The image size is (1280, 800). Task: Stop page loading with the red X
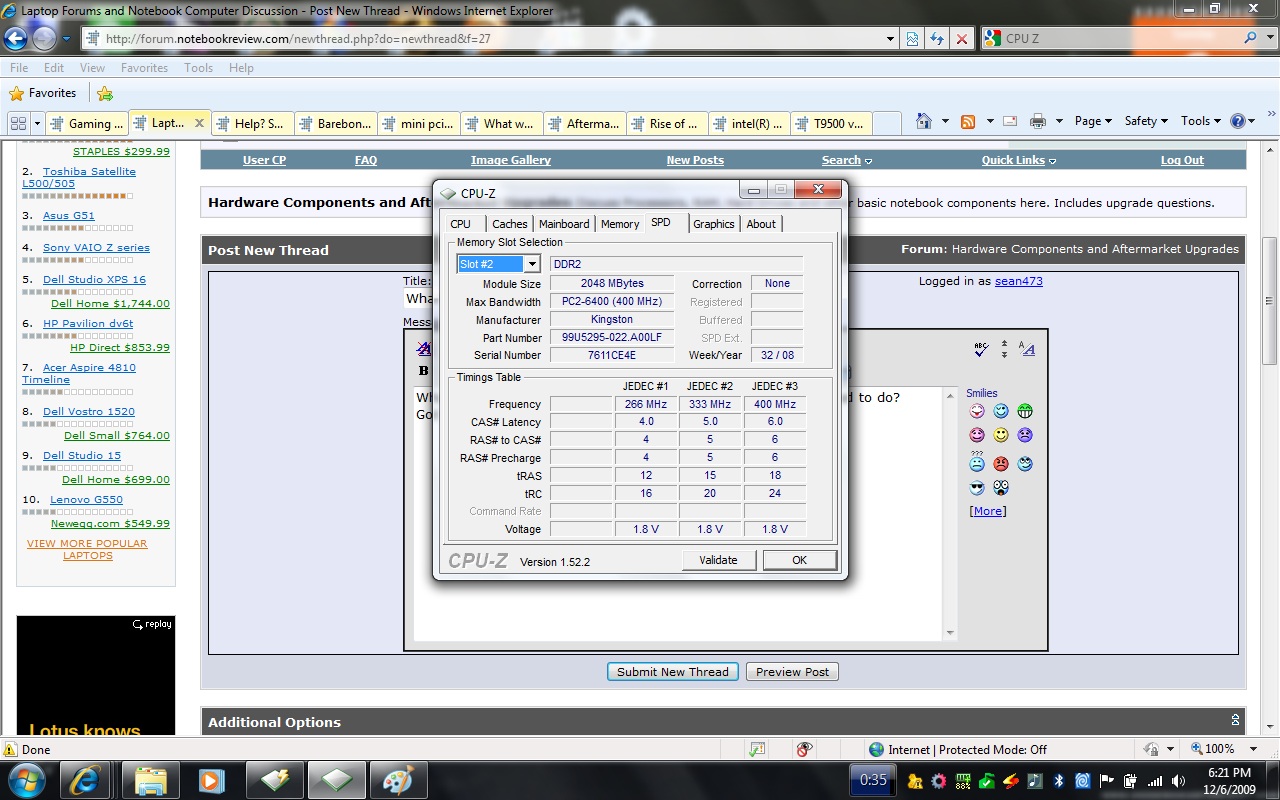pos(961,39)
